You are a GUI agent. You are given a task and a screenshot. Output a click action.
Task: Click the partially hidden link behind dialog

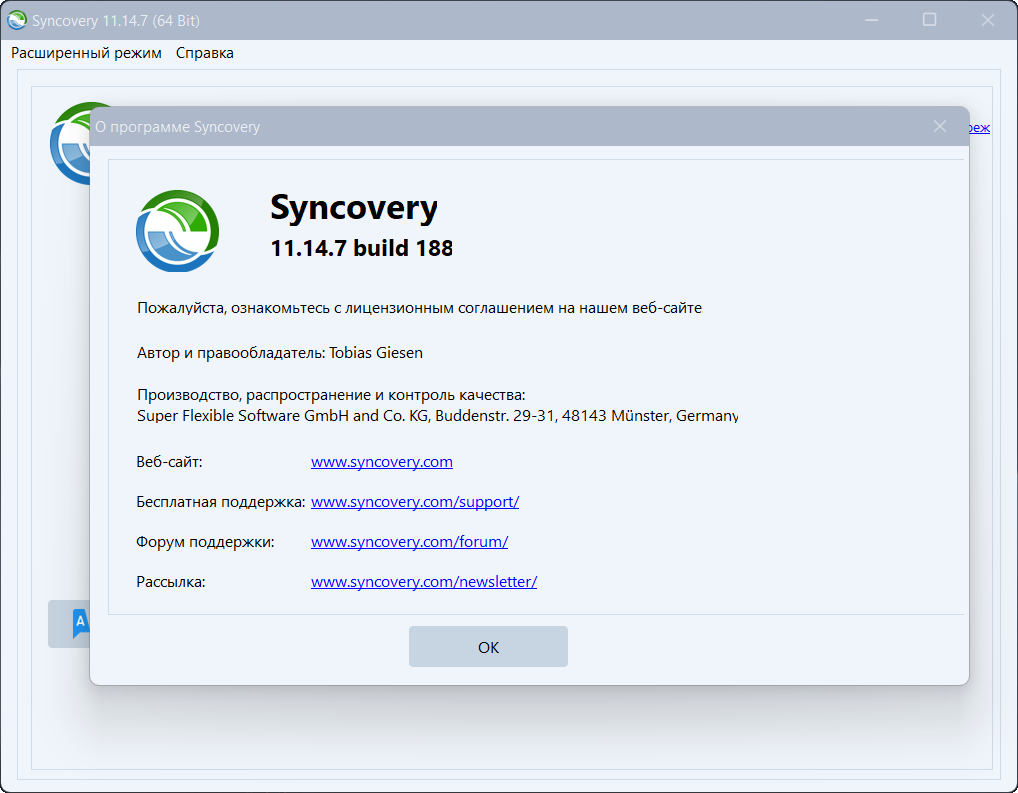[979, 127]
